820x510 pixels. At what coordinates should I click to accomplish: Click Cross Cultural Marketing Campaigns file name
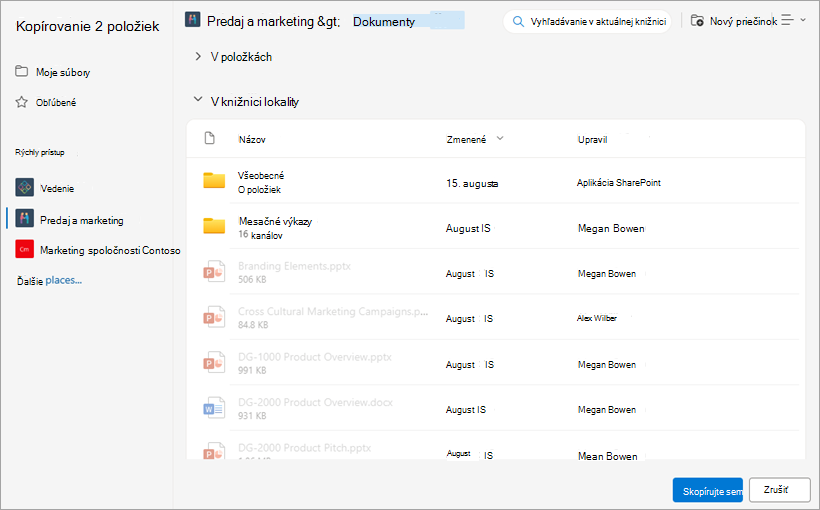(x=333, y=311)
